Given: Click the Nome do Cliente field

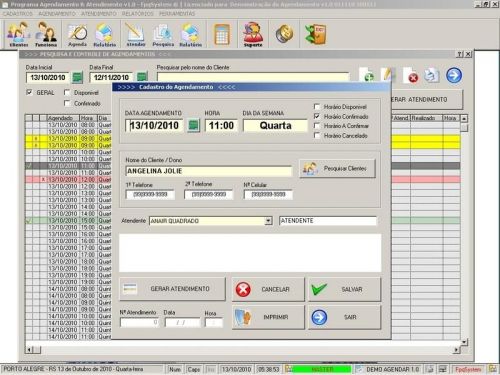Looking at the screenshot, I should 209,171.
